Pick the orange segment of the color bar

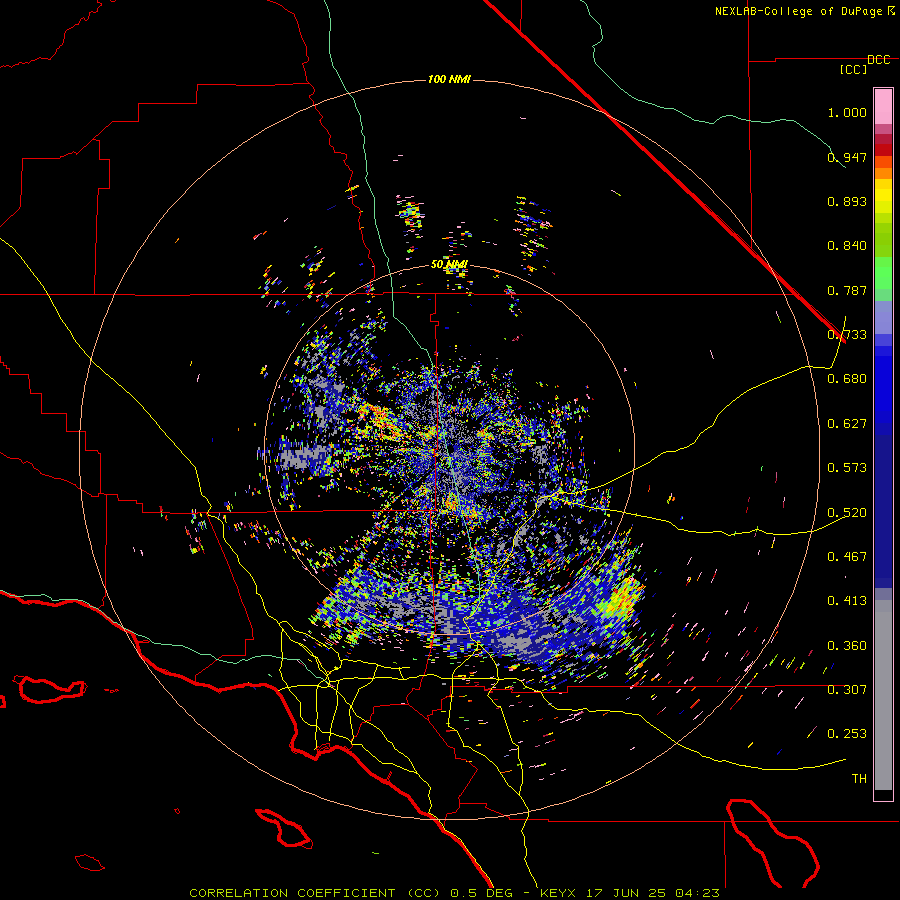pos(883,173)
